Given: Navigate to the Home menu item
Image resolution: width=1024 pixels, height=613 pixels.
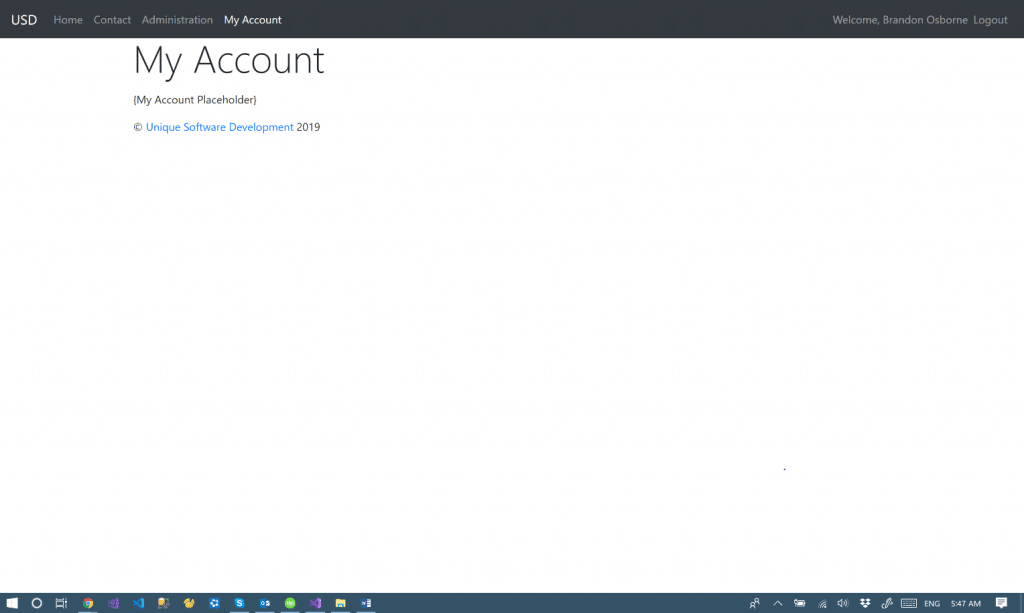Looking at the screenshot, I should click(x=68, y=19).
